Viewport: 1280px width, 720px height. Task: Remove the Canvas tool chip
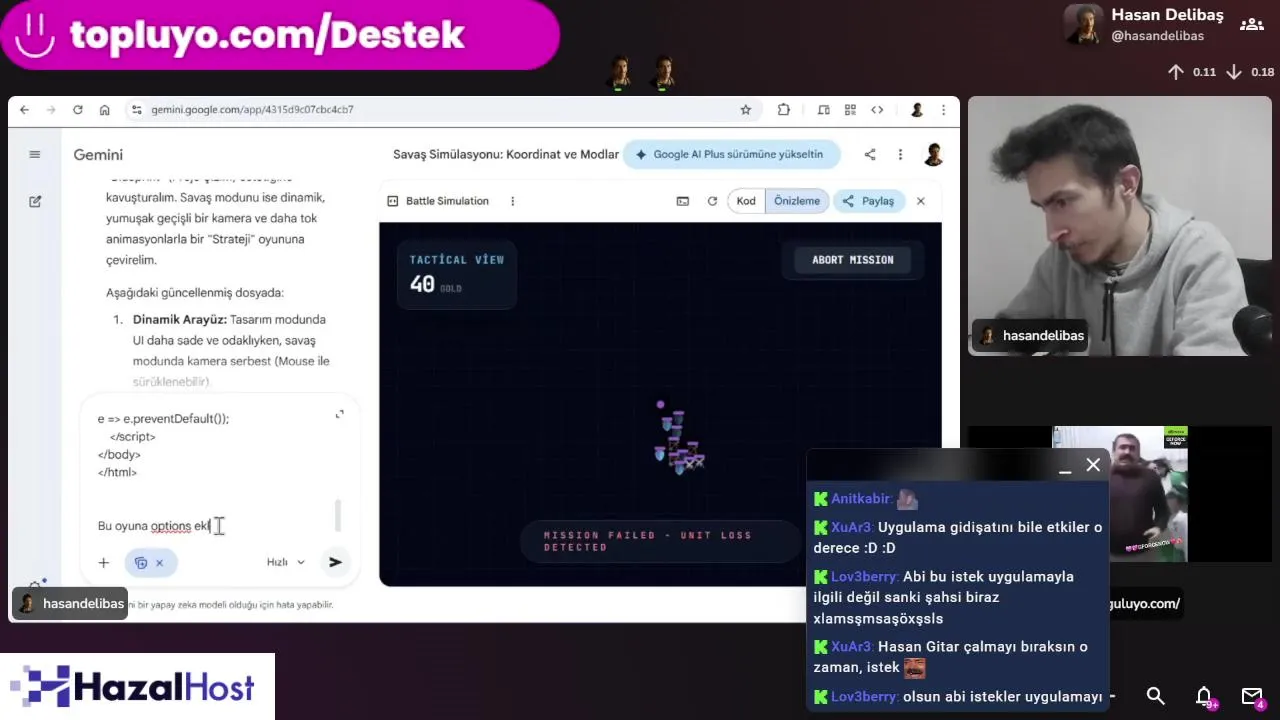tap(159, 563)
